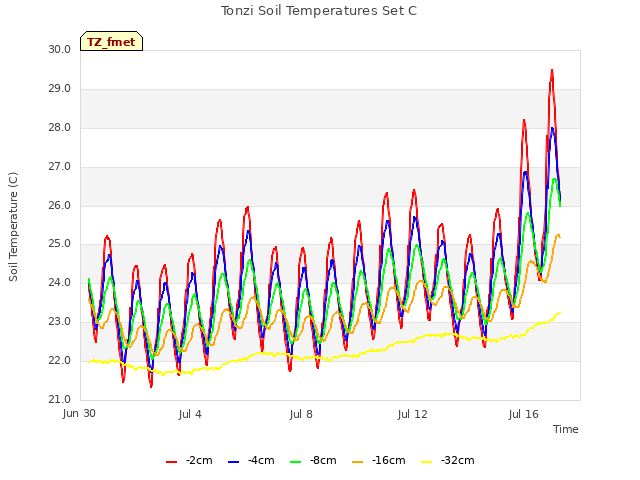
Task: Select the -8cm legend label
Action: tap(323, 460)
